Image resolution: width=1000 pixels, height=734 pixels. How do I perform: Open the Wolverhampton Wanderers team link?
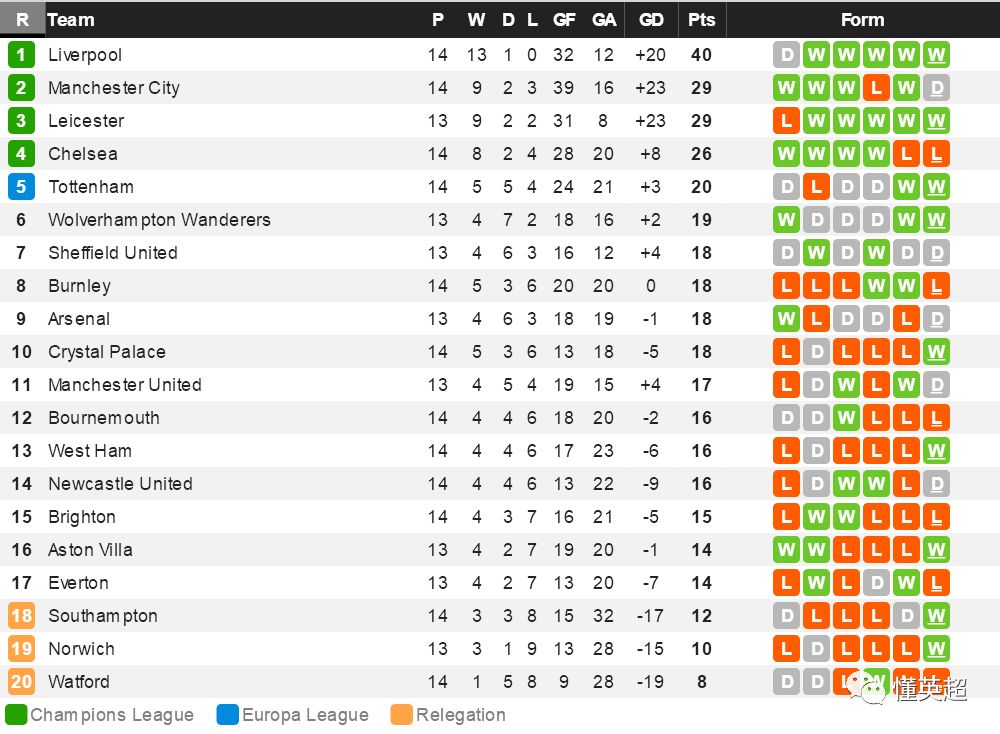click(x=159, y=220)
